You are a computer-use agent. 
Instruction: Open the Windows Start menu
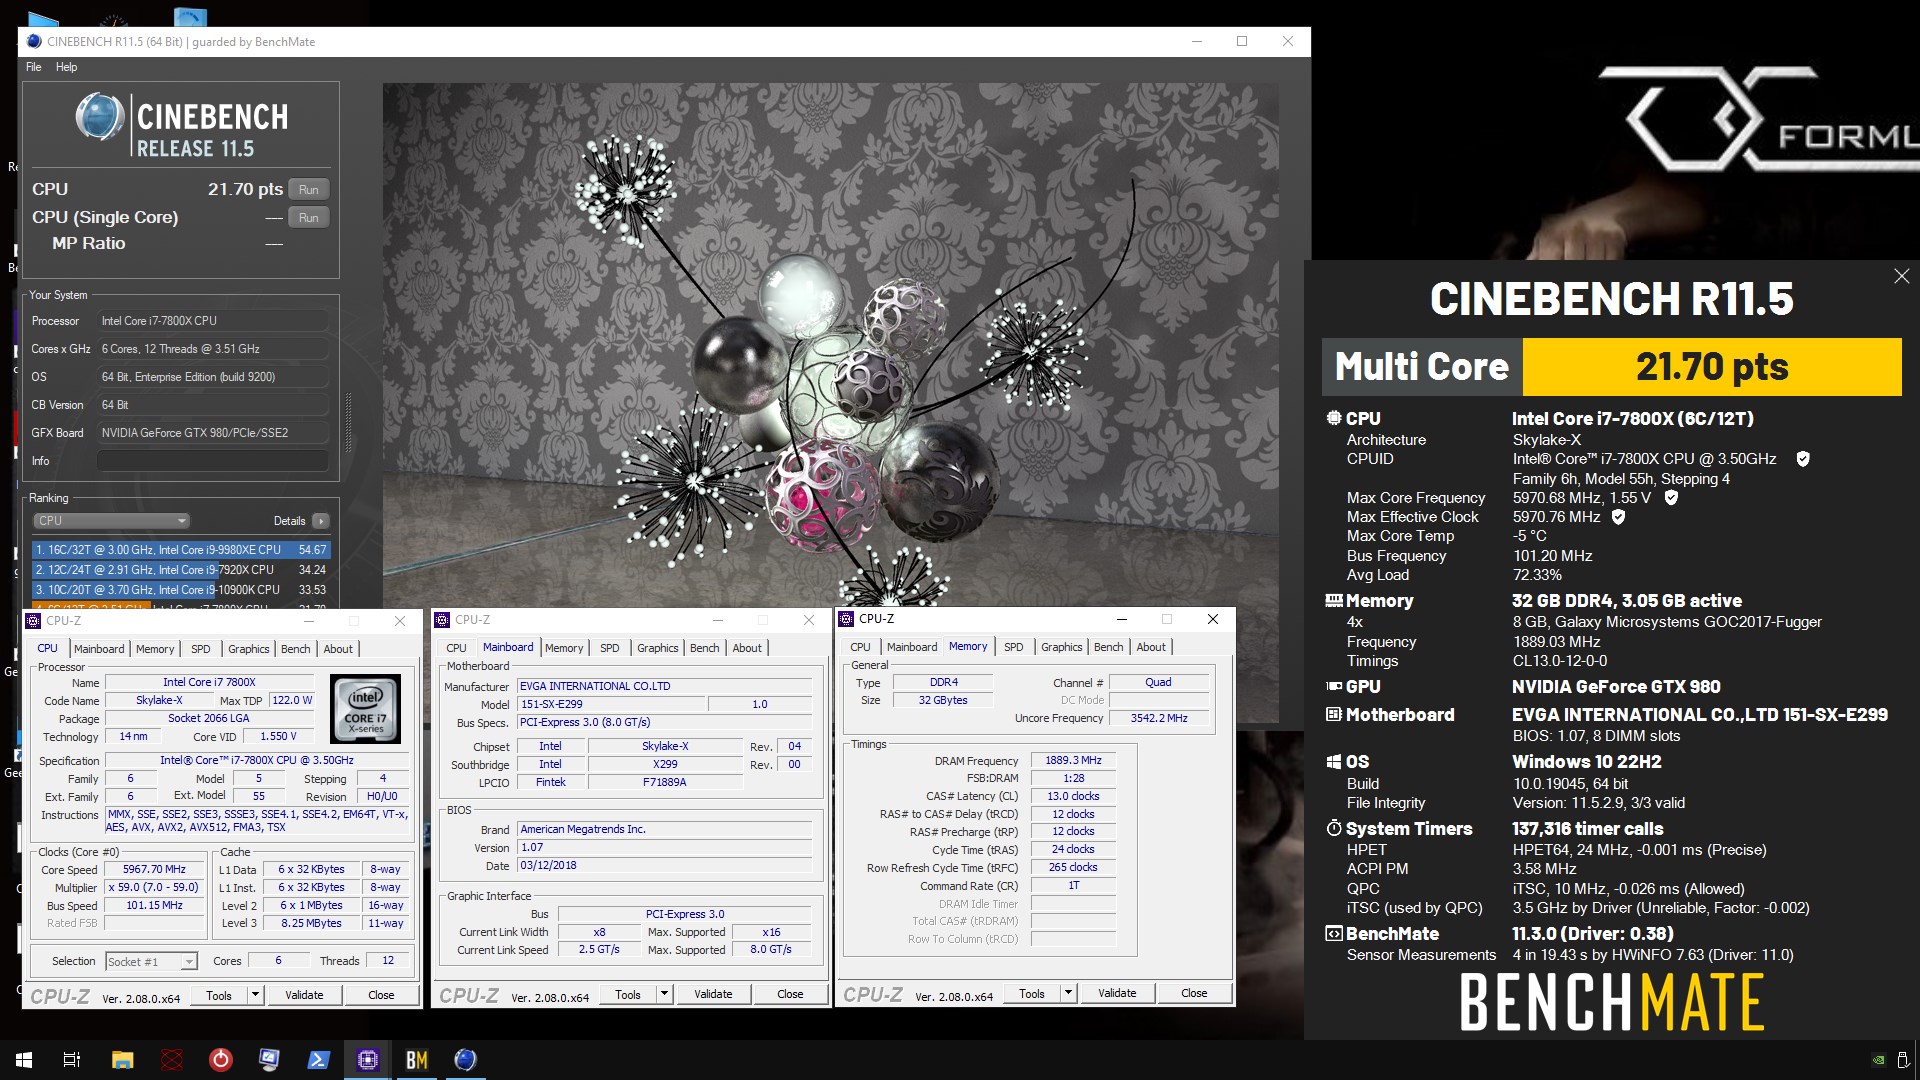coord(24,1060)
